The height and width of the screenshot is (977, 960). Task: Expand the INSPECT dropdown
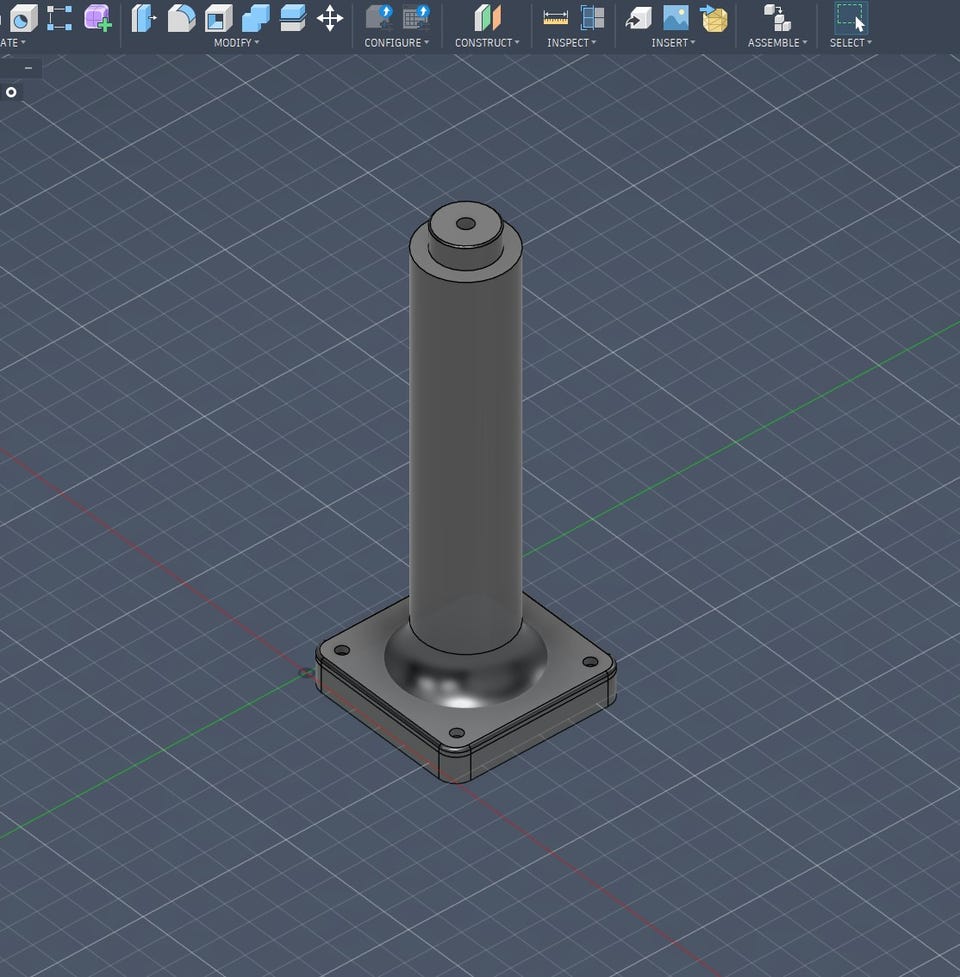571,42
